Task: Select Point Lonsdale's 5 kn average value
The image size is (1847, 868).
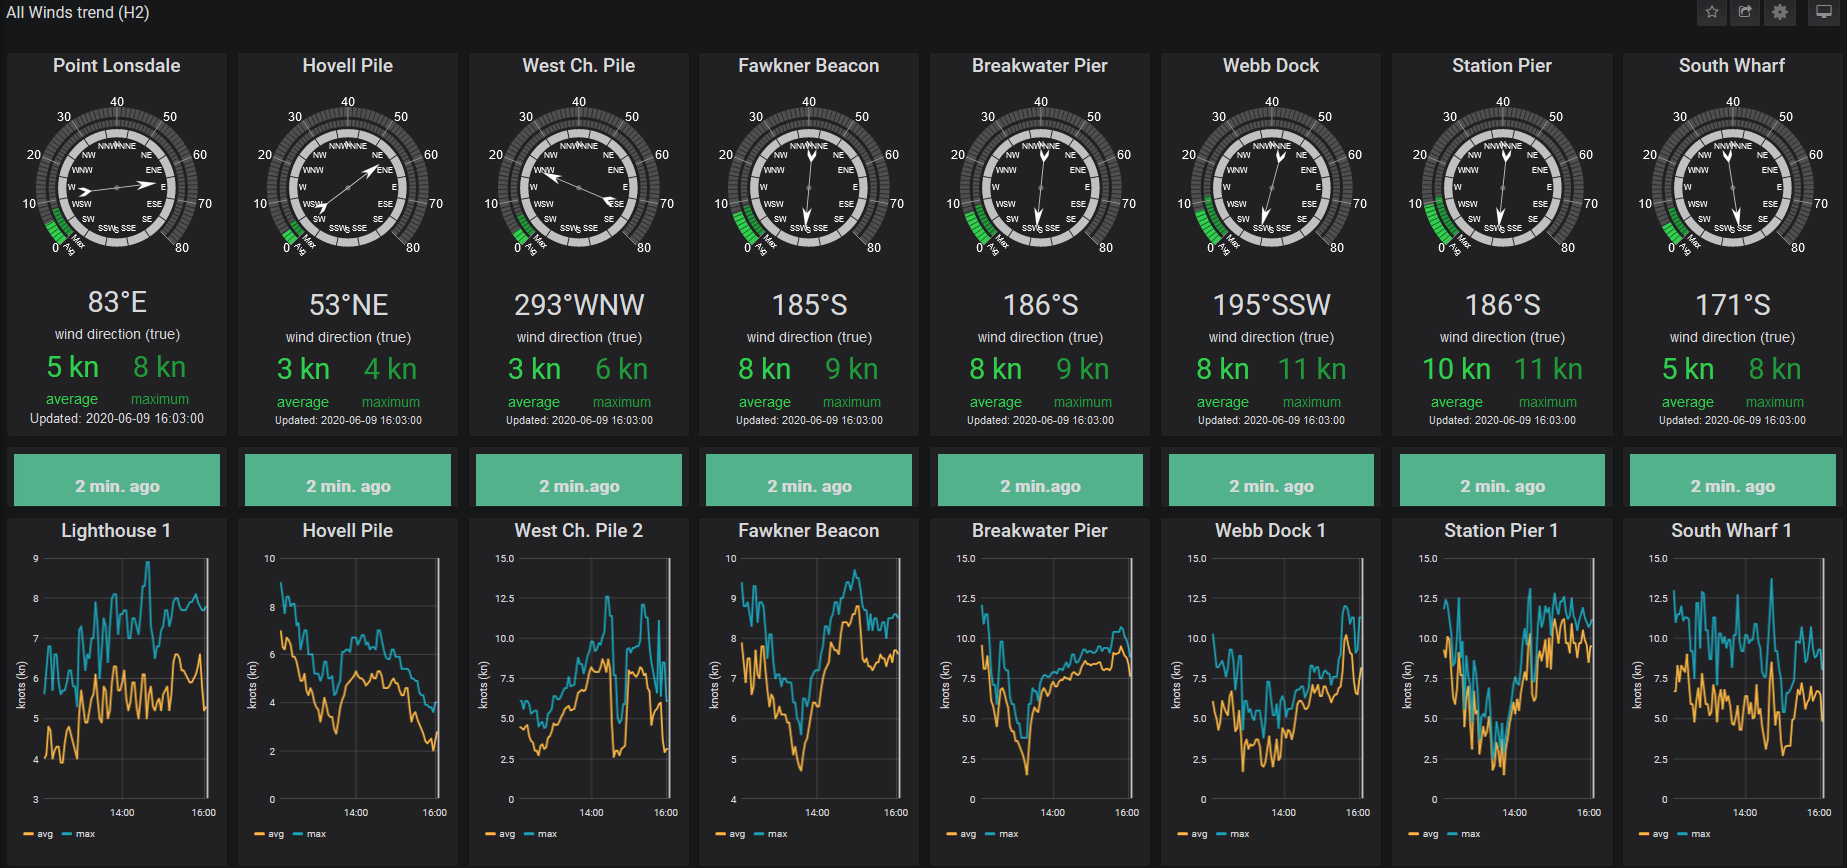Action: point(72,367)
